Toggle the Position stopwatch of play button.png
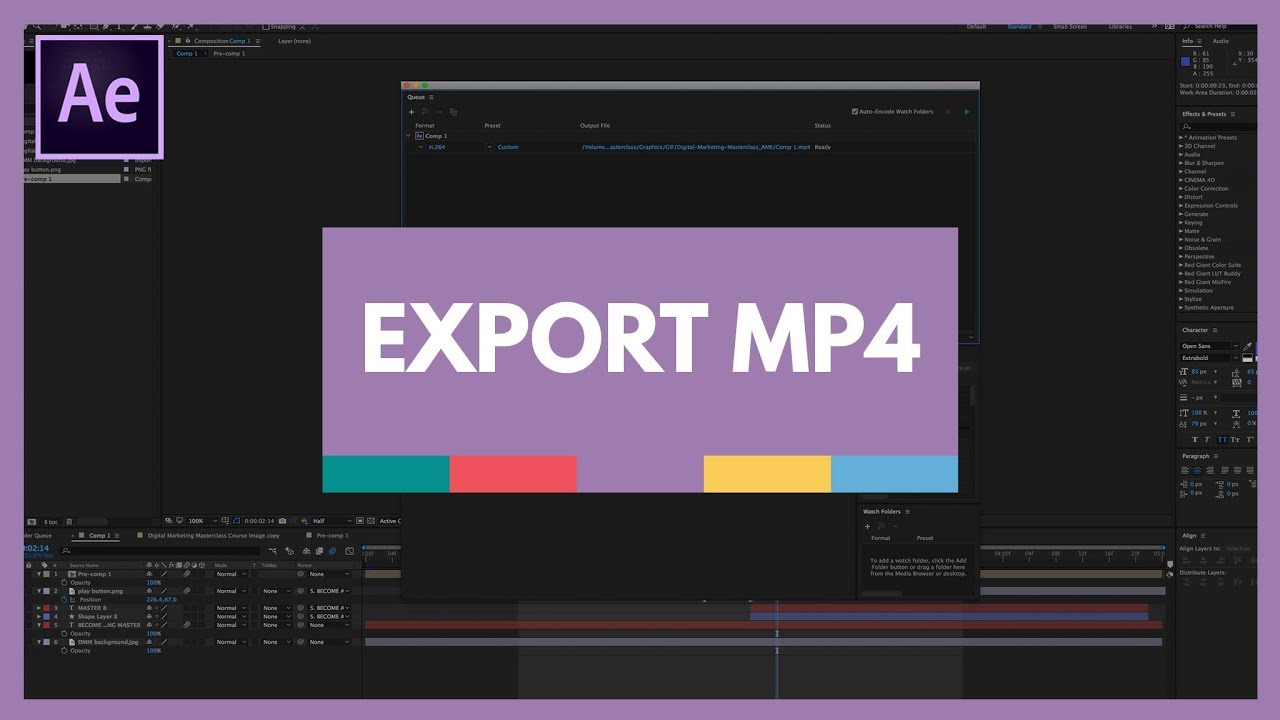Screen dimensions: 1280x720 [64, 599]
